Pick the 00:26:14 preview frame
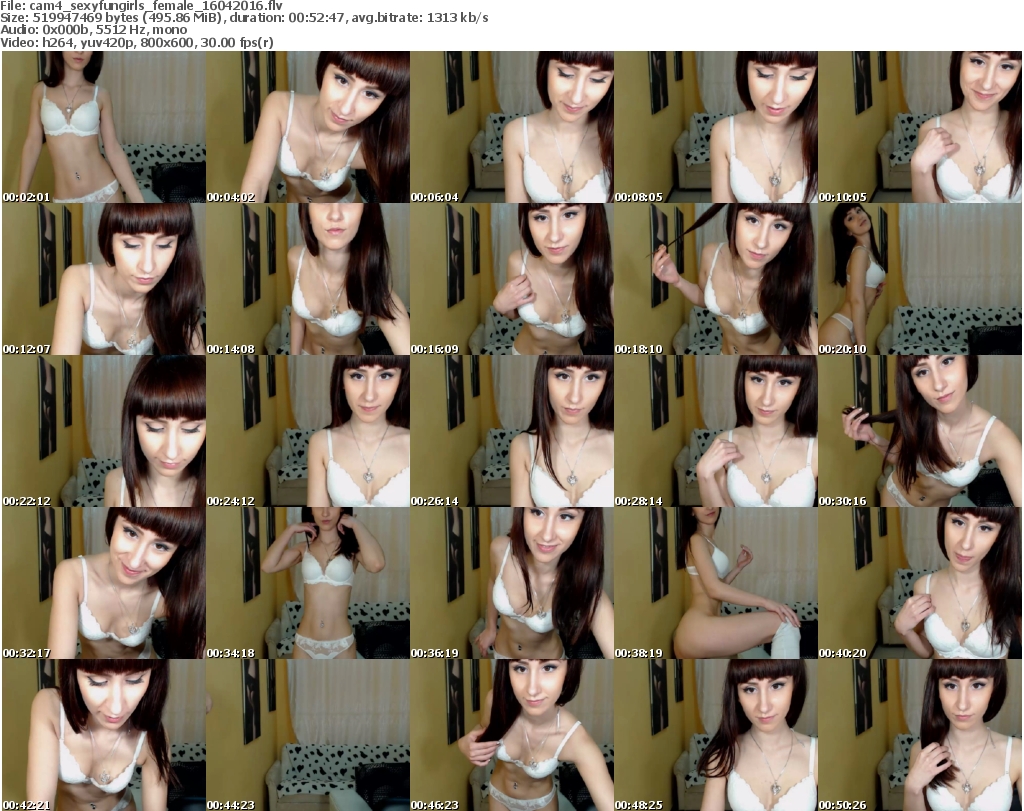The width and height of the screenshot is (1024, 811). point(512,431)
